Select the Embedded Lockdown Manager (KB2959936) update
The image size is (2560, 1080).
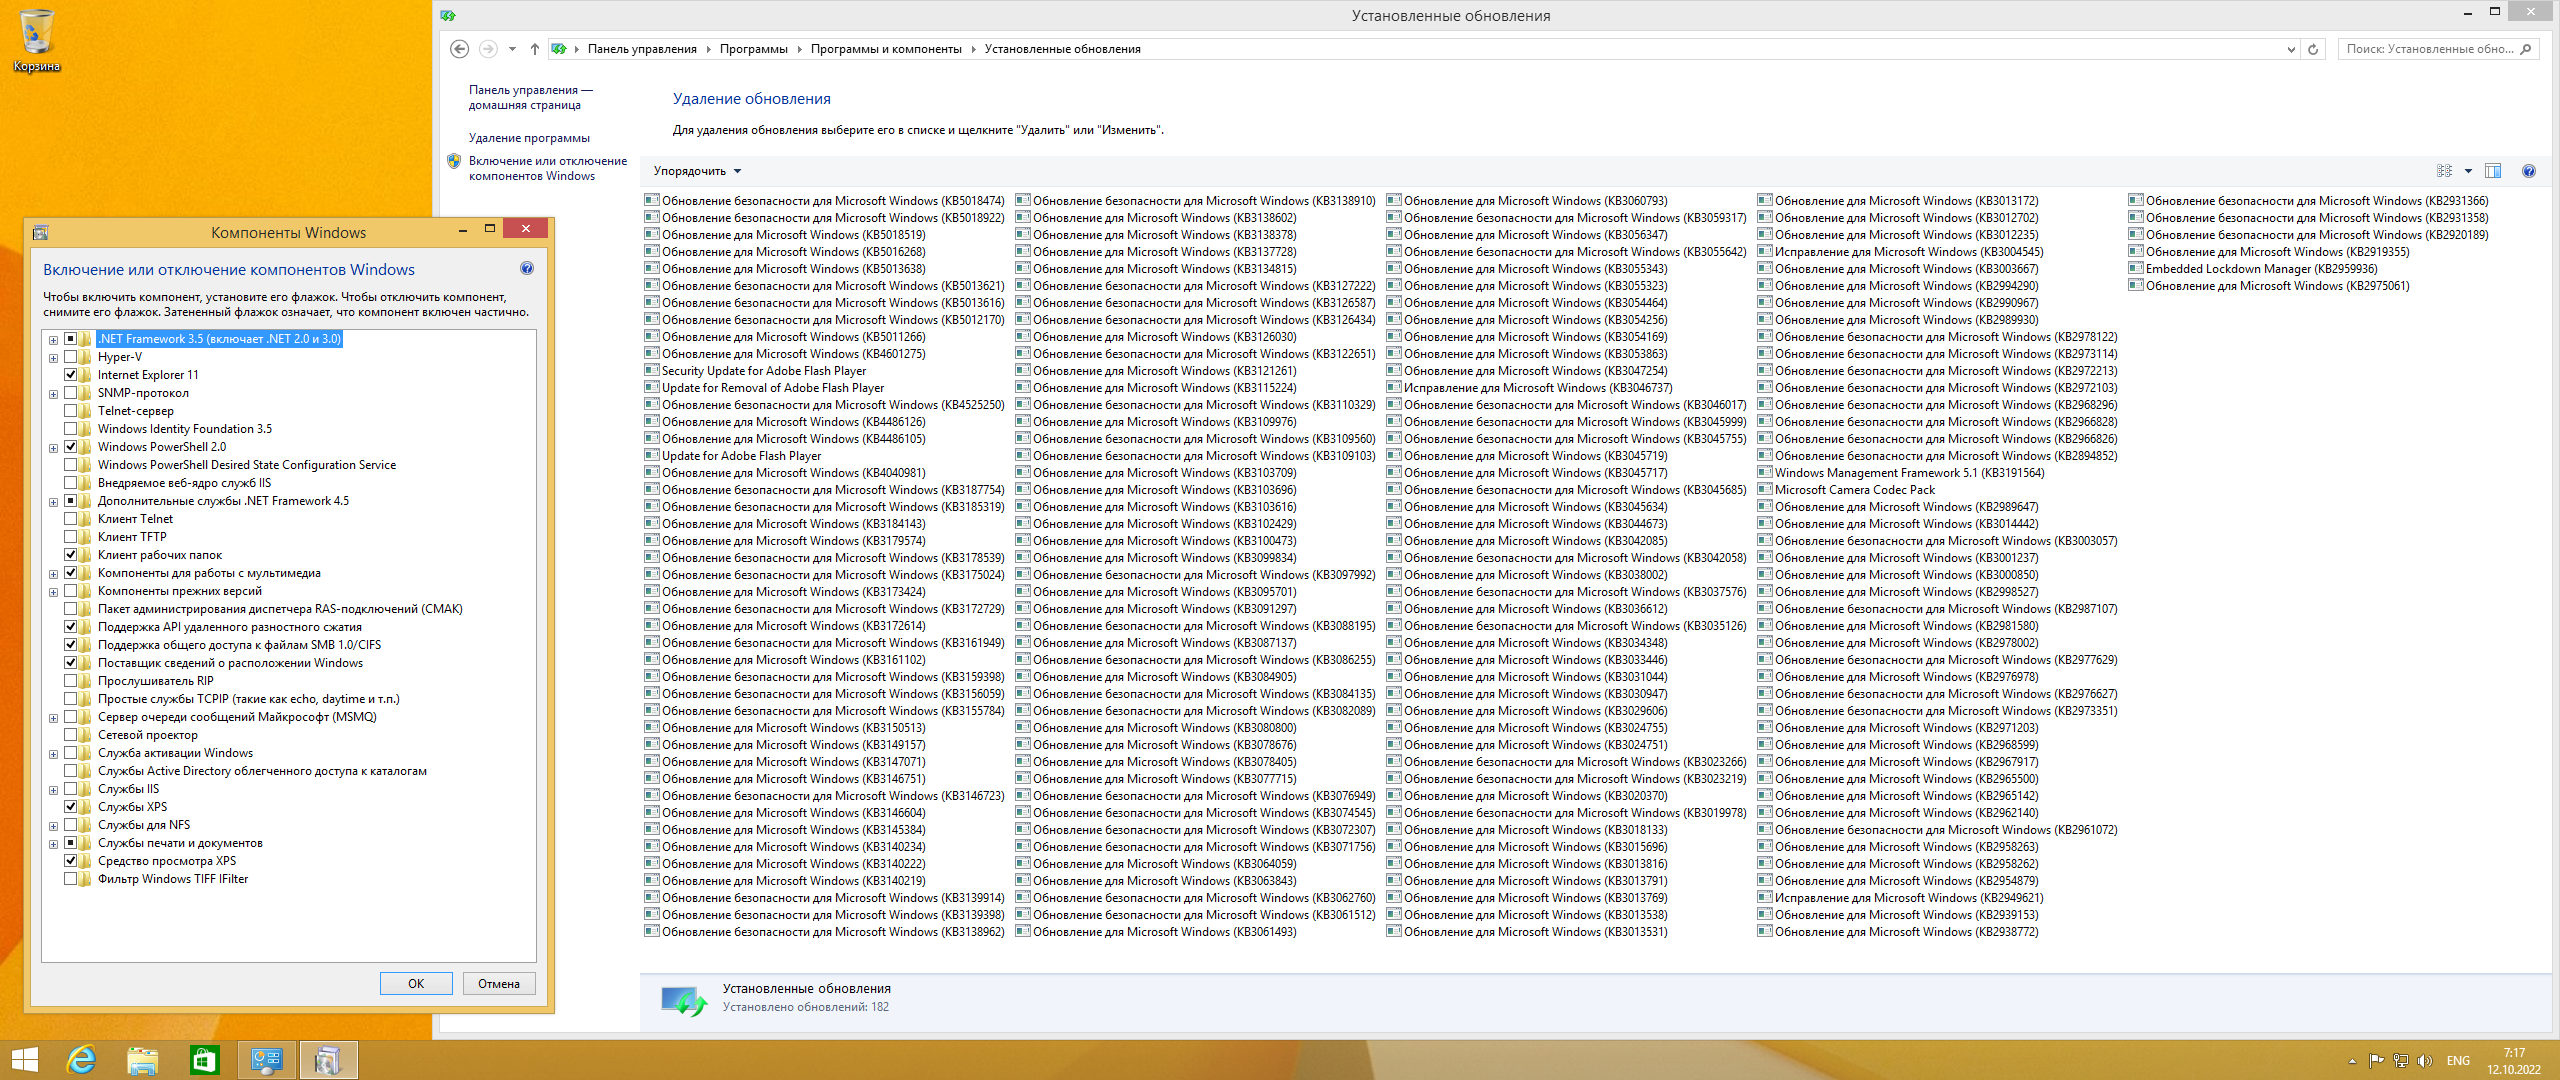tap(2252, 269)
